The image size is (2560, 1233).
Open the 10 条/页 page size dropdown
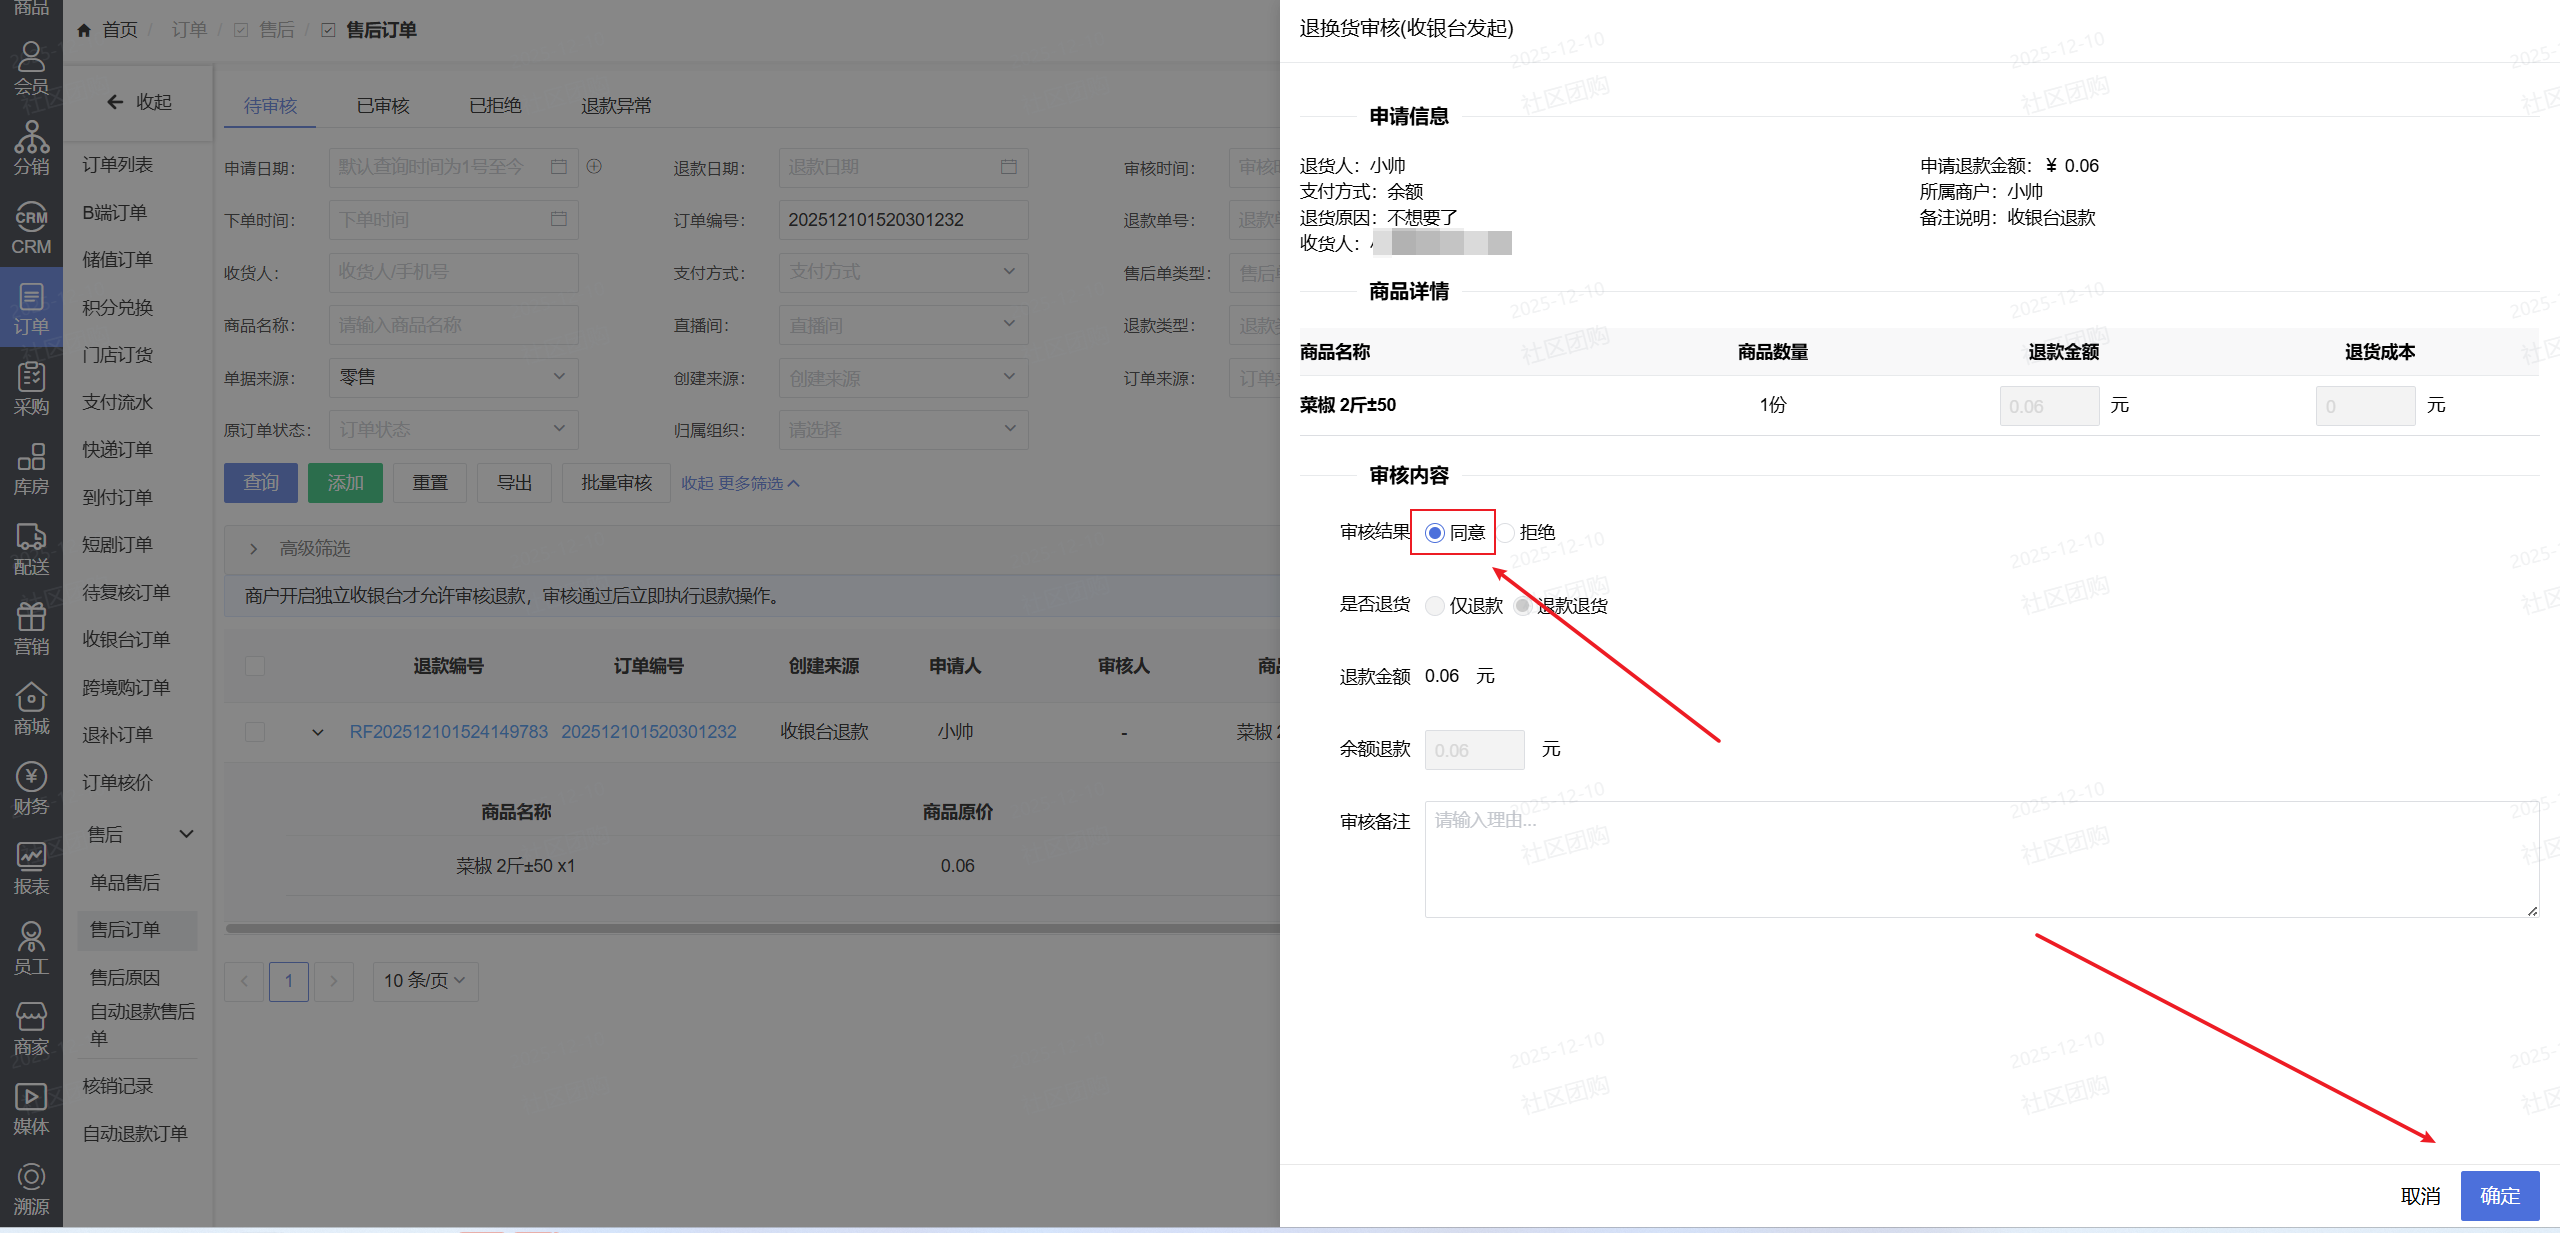pos(425,981)
